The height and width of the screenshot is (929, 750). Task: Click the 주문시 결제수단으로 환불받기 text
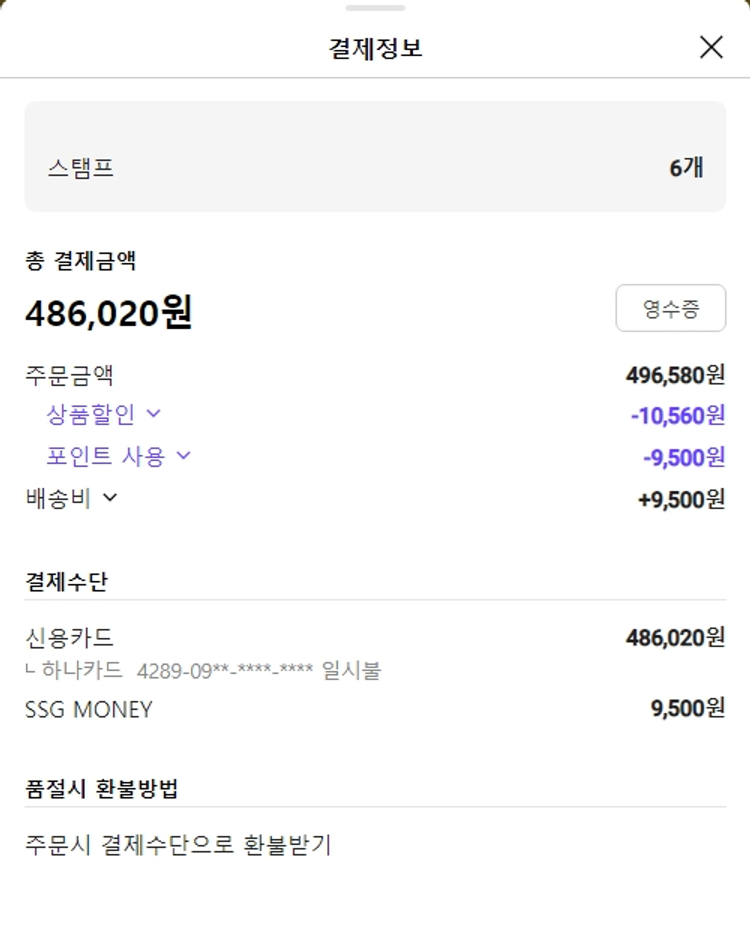tap(178, 845)
